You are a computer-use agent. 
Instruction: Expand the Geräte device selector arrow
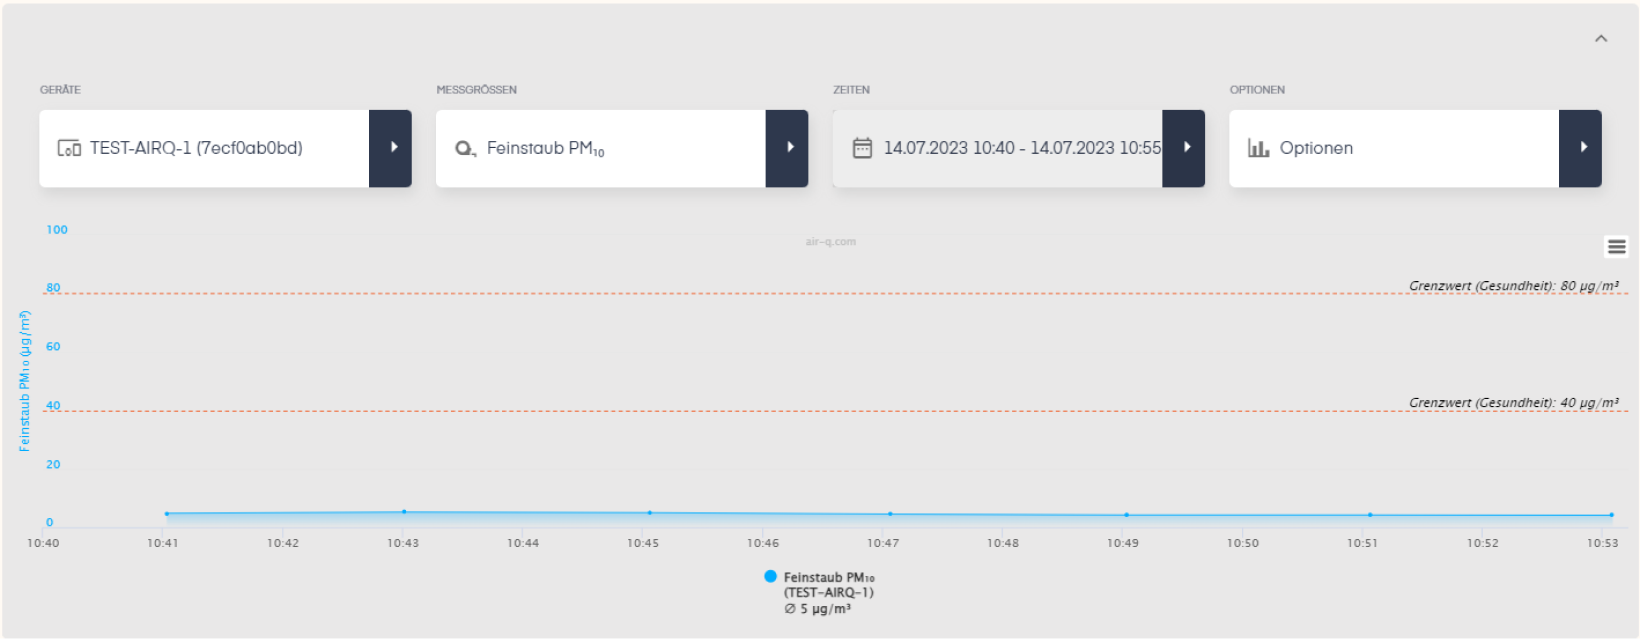click(391, 148)
